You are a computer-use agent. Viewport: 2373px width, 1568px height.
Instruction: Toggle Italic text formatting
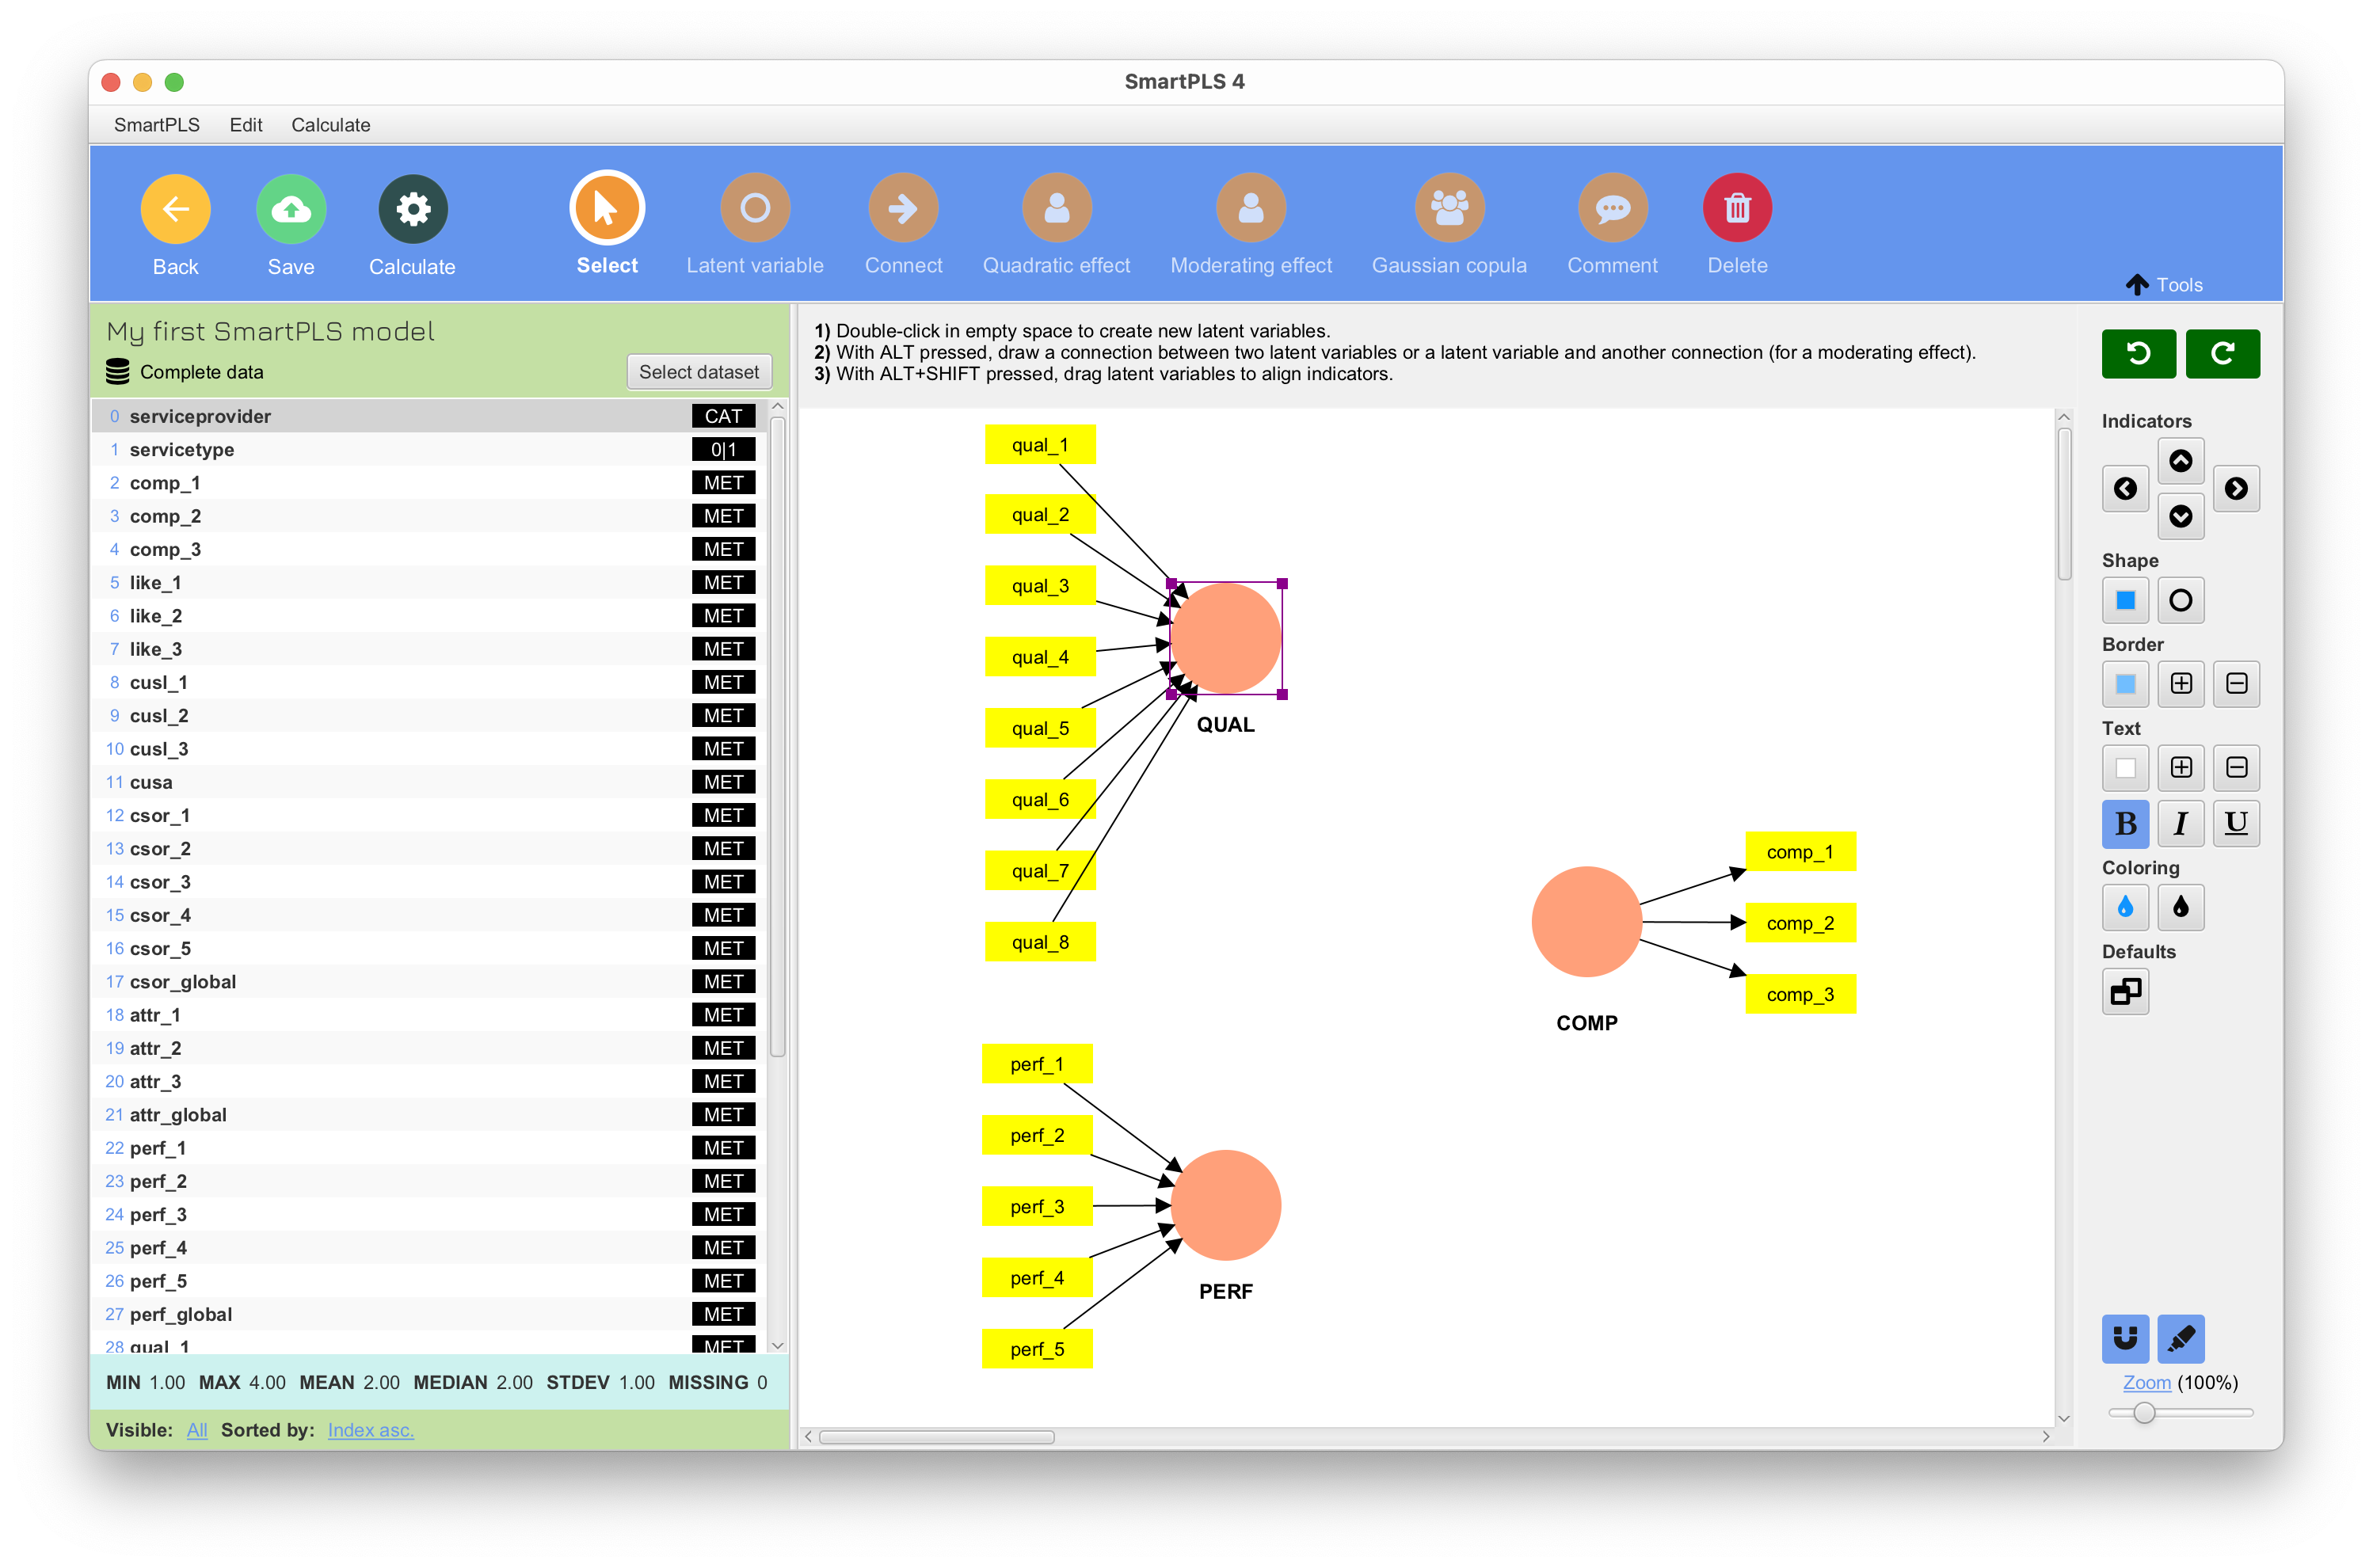click(x=2181, y=824)
